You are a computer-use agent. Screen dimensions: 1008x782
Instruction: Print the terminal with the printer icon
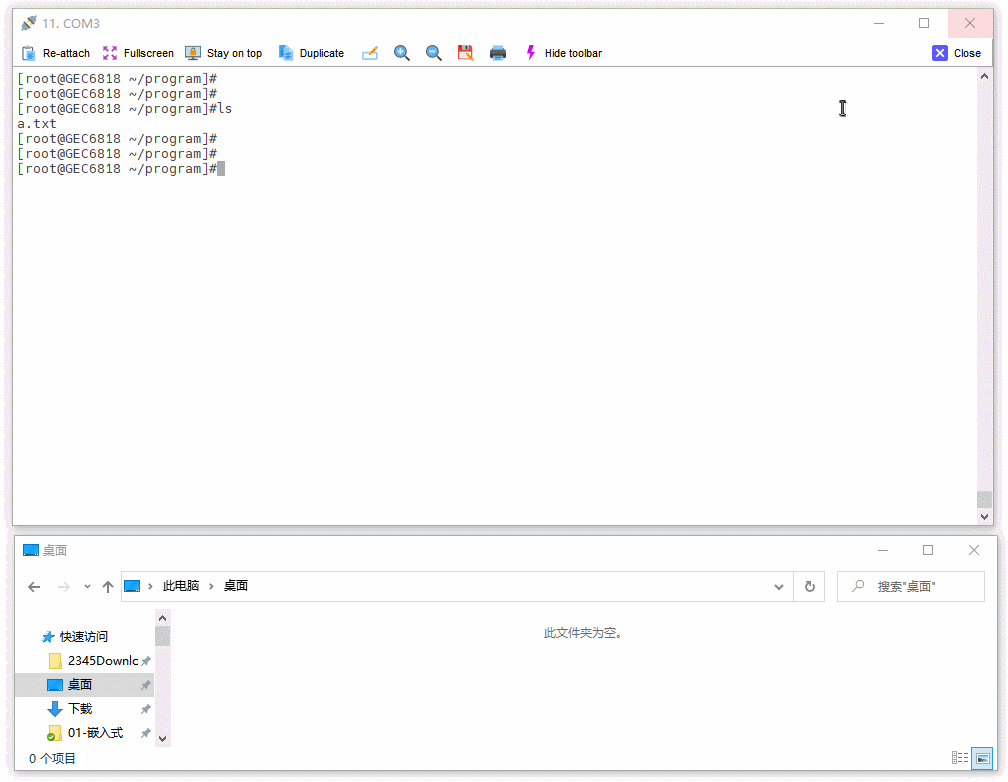tap(498, 53)
